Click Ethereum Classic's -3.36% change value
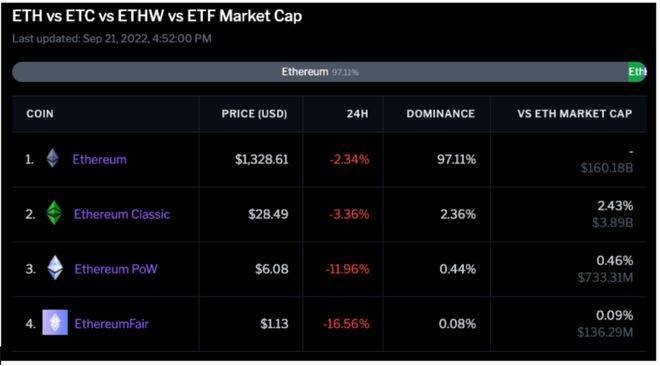660x366 pixels. pos(349,214)
